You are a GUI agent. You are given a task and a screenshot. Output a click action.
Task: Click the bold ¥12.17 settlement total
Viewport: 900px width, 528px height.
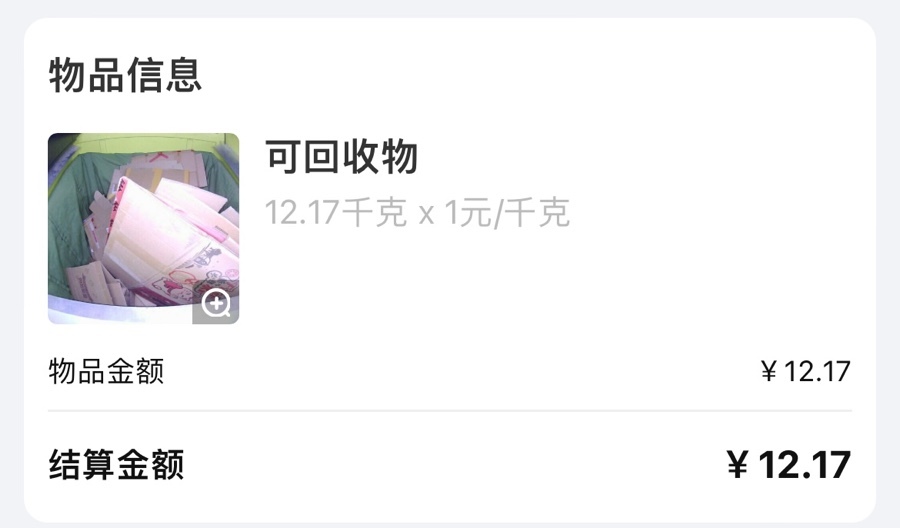(788, 464)
